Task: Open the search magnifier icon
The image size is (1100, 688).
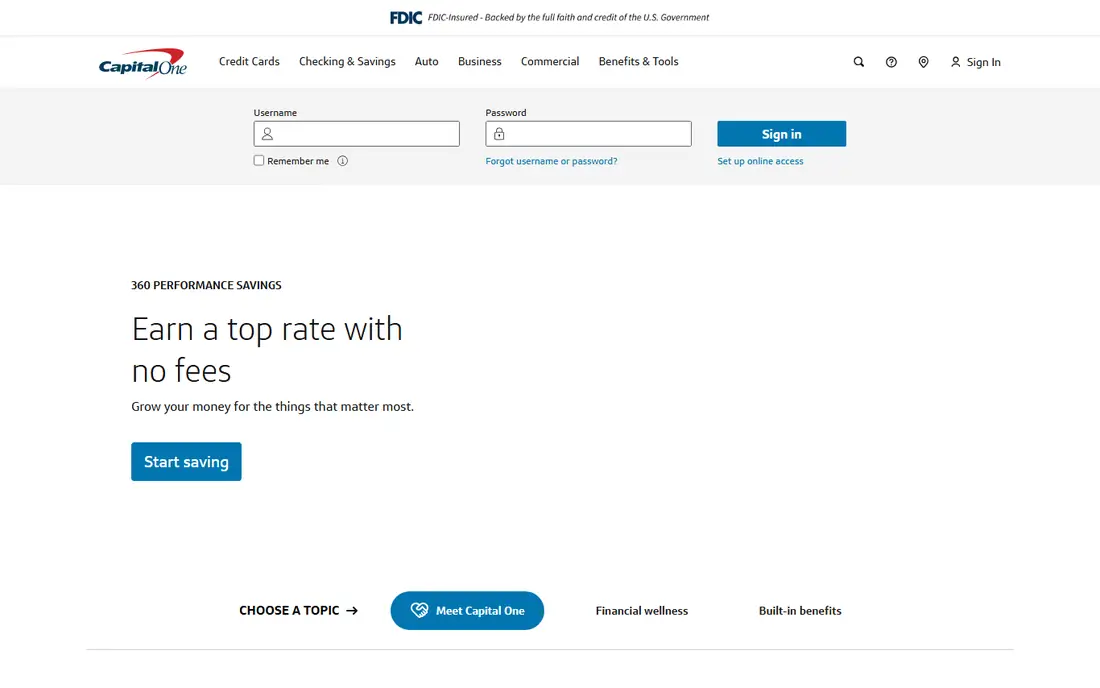Action: click(859, 62)
